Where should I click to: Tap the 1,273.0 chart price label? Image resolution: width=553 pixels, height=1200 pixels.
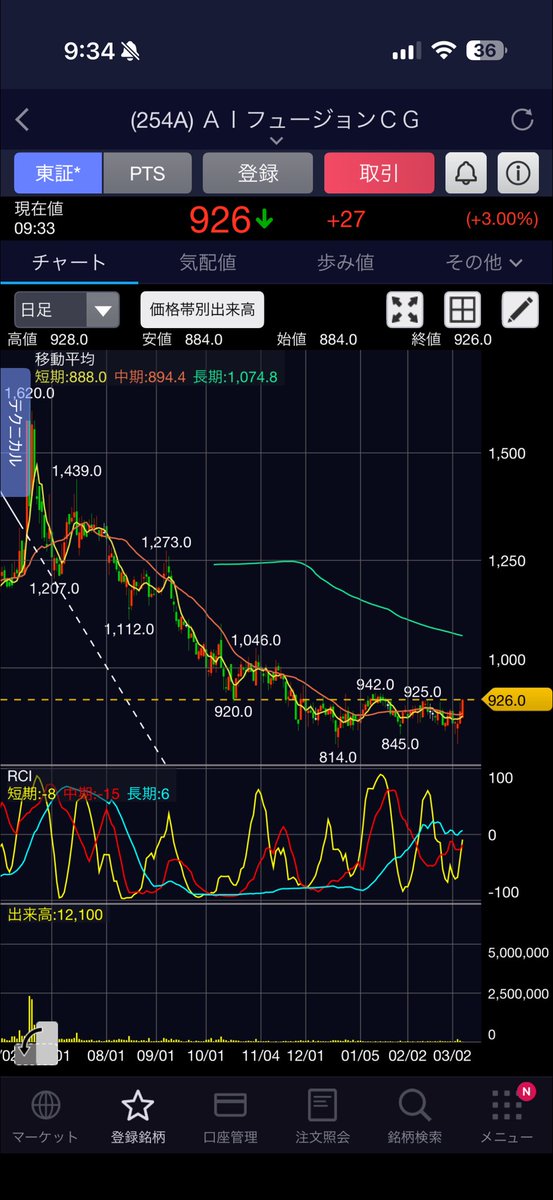click(167, 542)
